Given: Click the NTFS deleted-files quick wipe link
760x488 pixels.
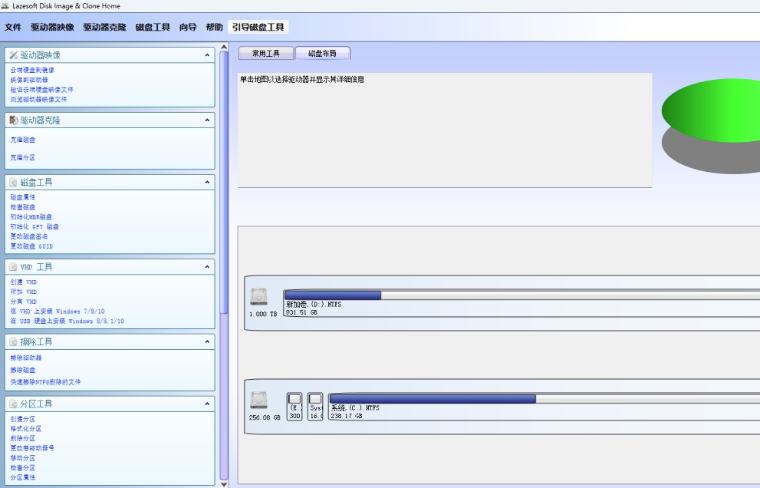Looking at the screenshot, I should pyautogui.click(x=46, y=382).
